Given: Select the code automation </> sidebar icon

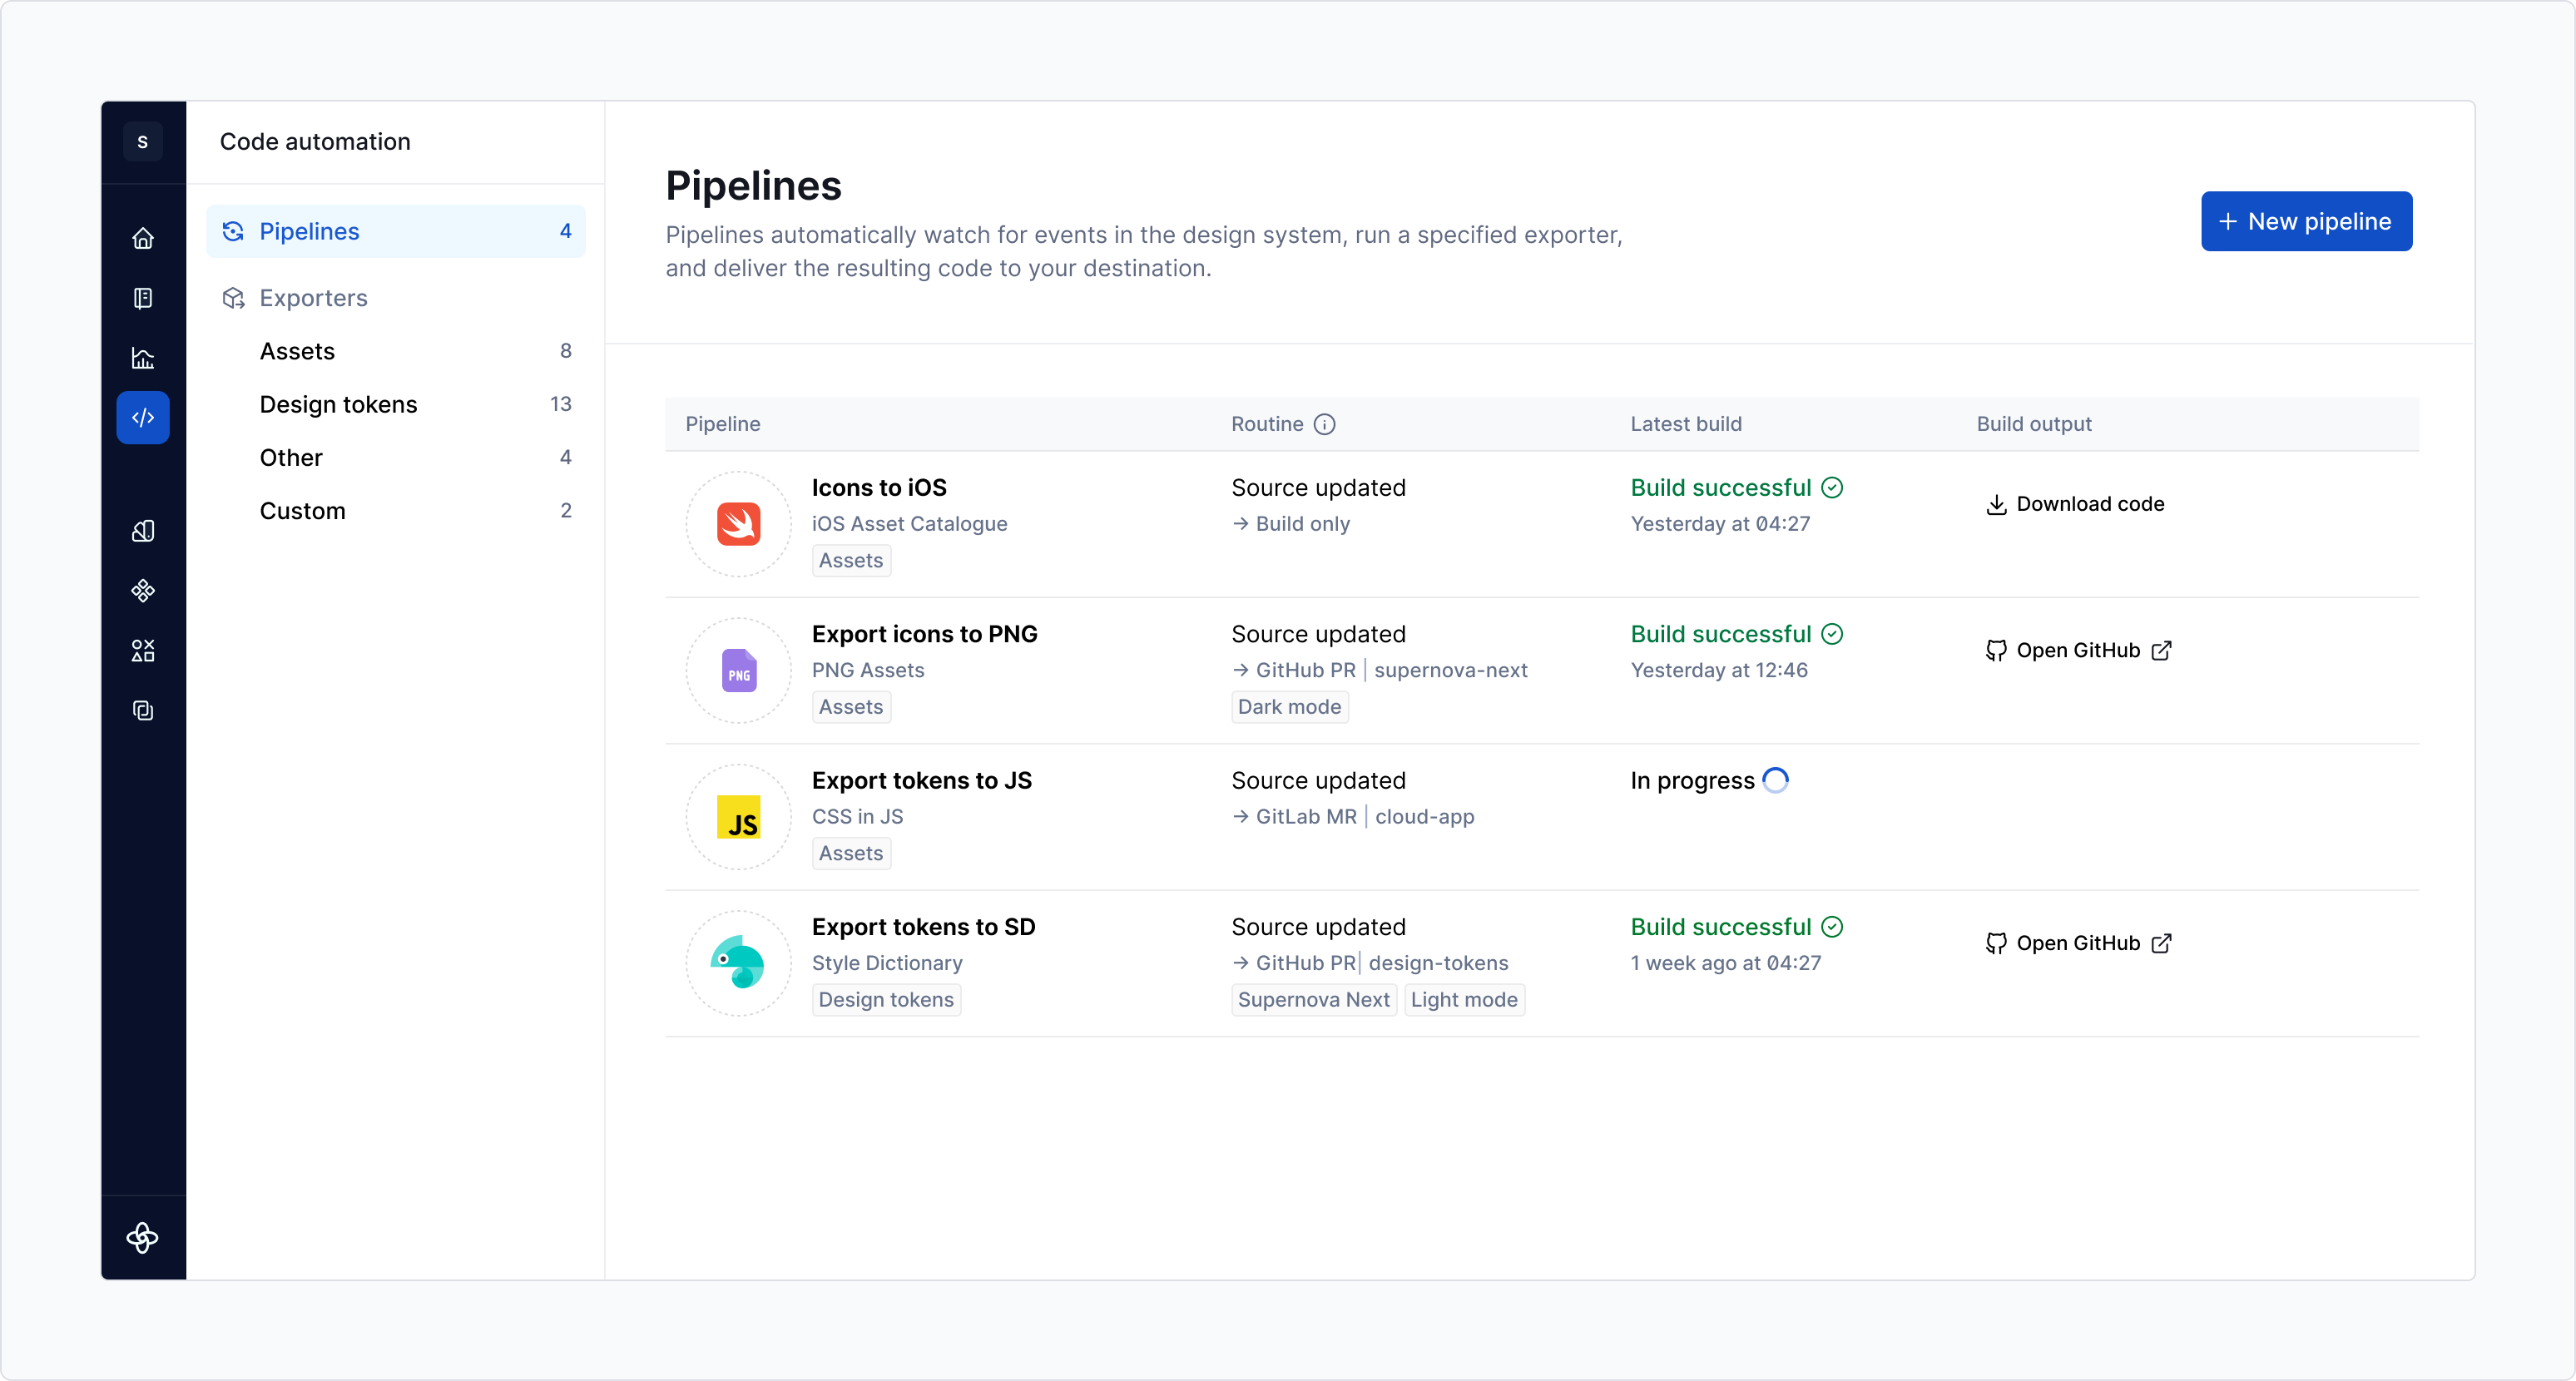Looking at the screenshot, I should [143, 417].
